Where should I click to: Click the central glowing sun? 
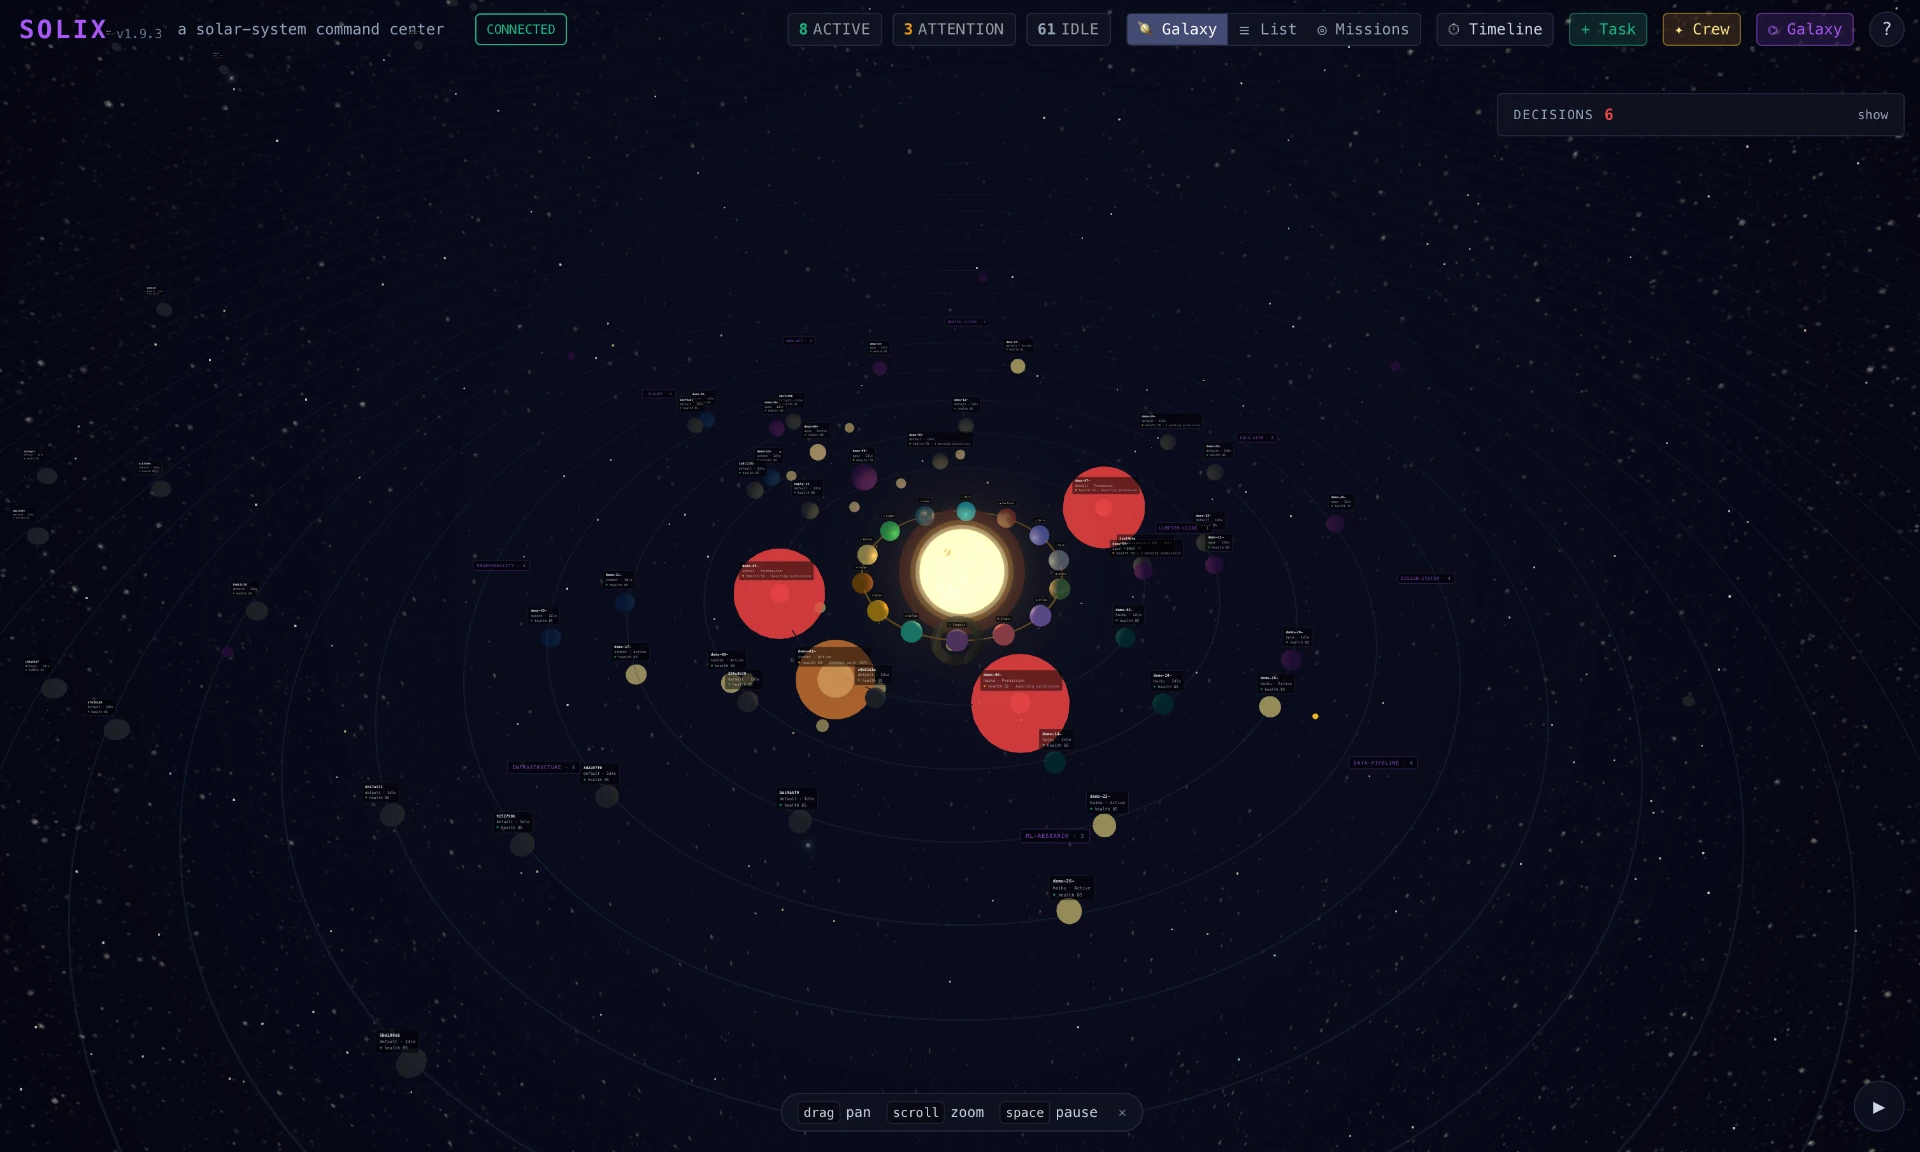(x=961, y=571)
